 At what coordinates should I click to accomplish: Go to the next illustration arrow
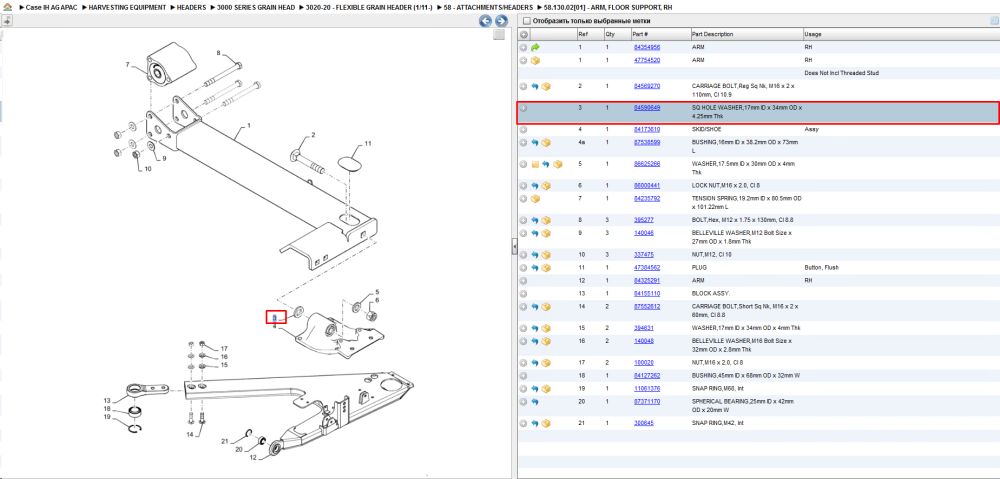click(501, 21)
